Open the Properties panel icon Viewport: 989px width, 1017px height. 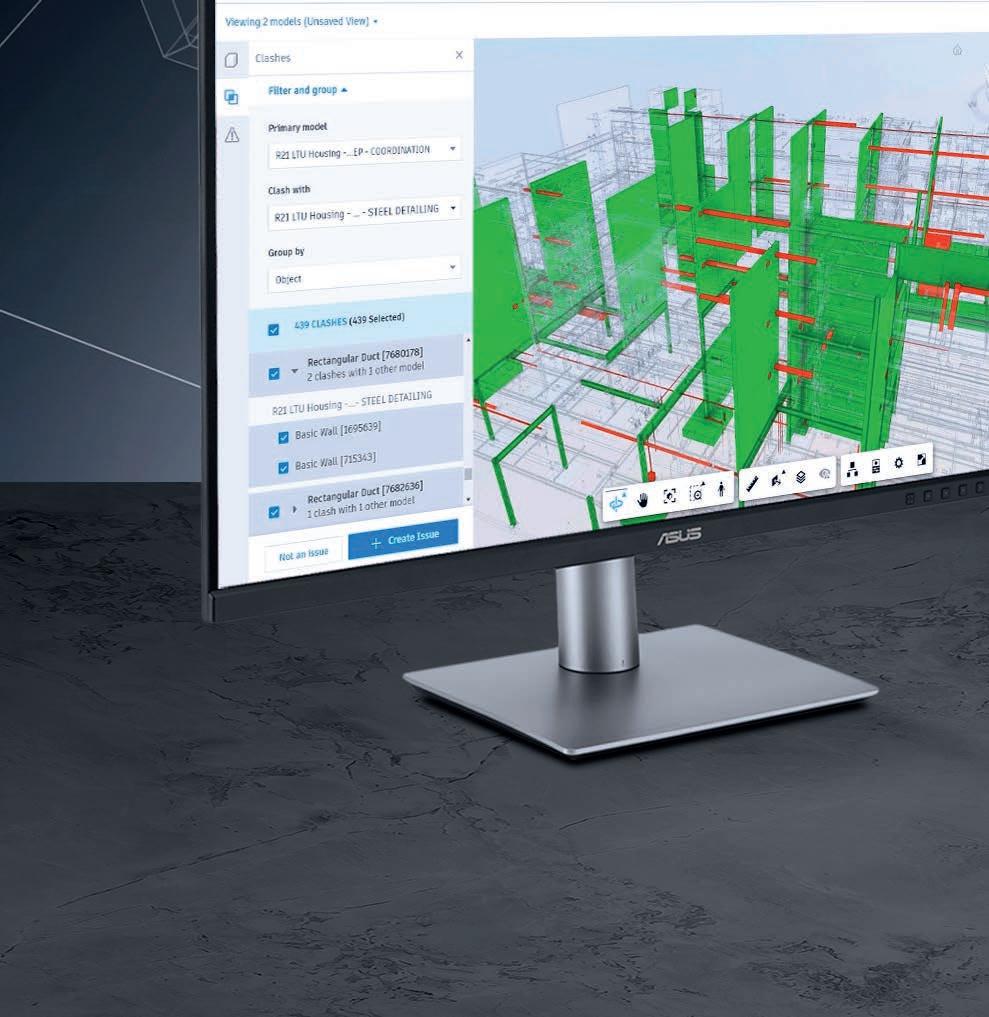pyautogui.click(x=876, y=466)
